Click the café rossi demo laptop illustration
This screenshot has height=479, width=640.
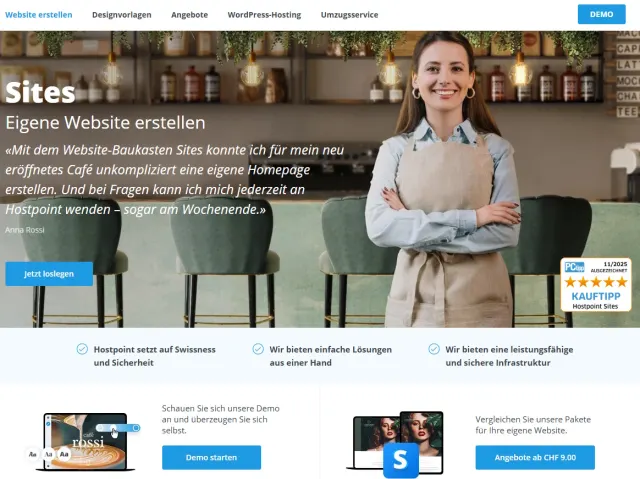coord(85,442)
